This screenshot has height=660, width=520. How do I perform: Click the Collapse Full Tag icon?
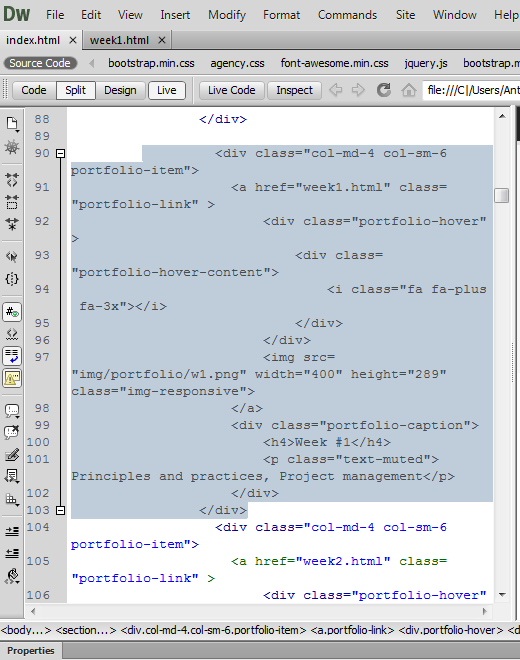(x=12, y=180)
